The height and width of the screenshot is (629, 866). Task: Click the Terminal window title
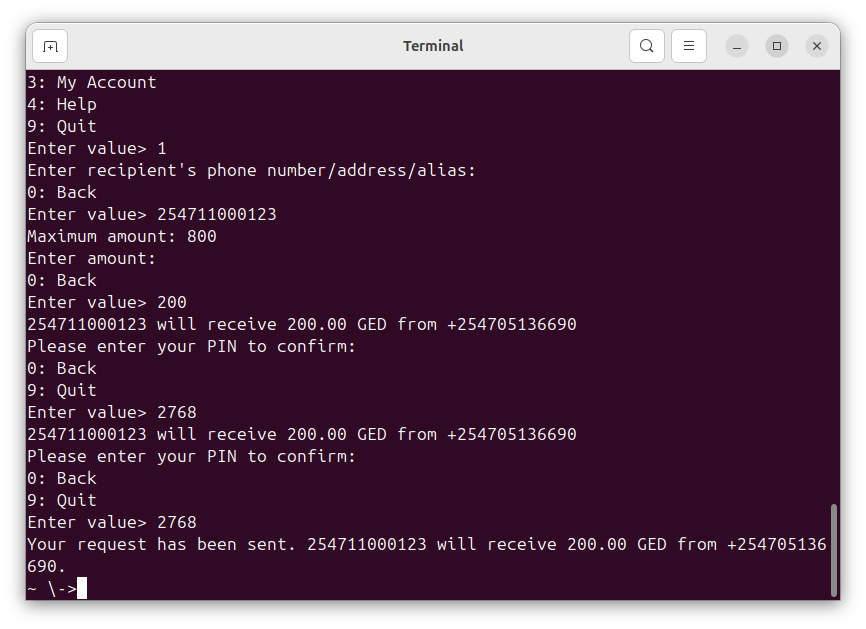click(433, 46)
